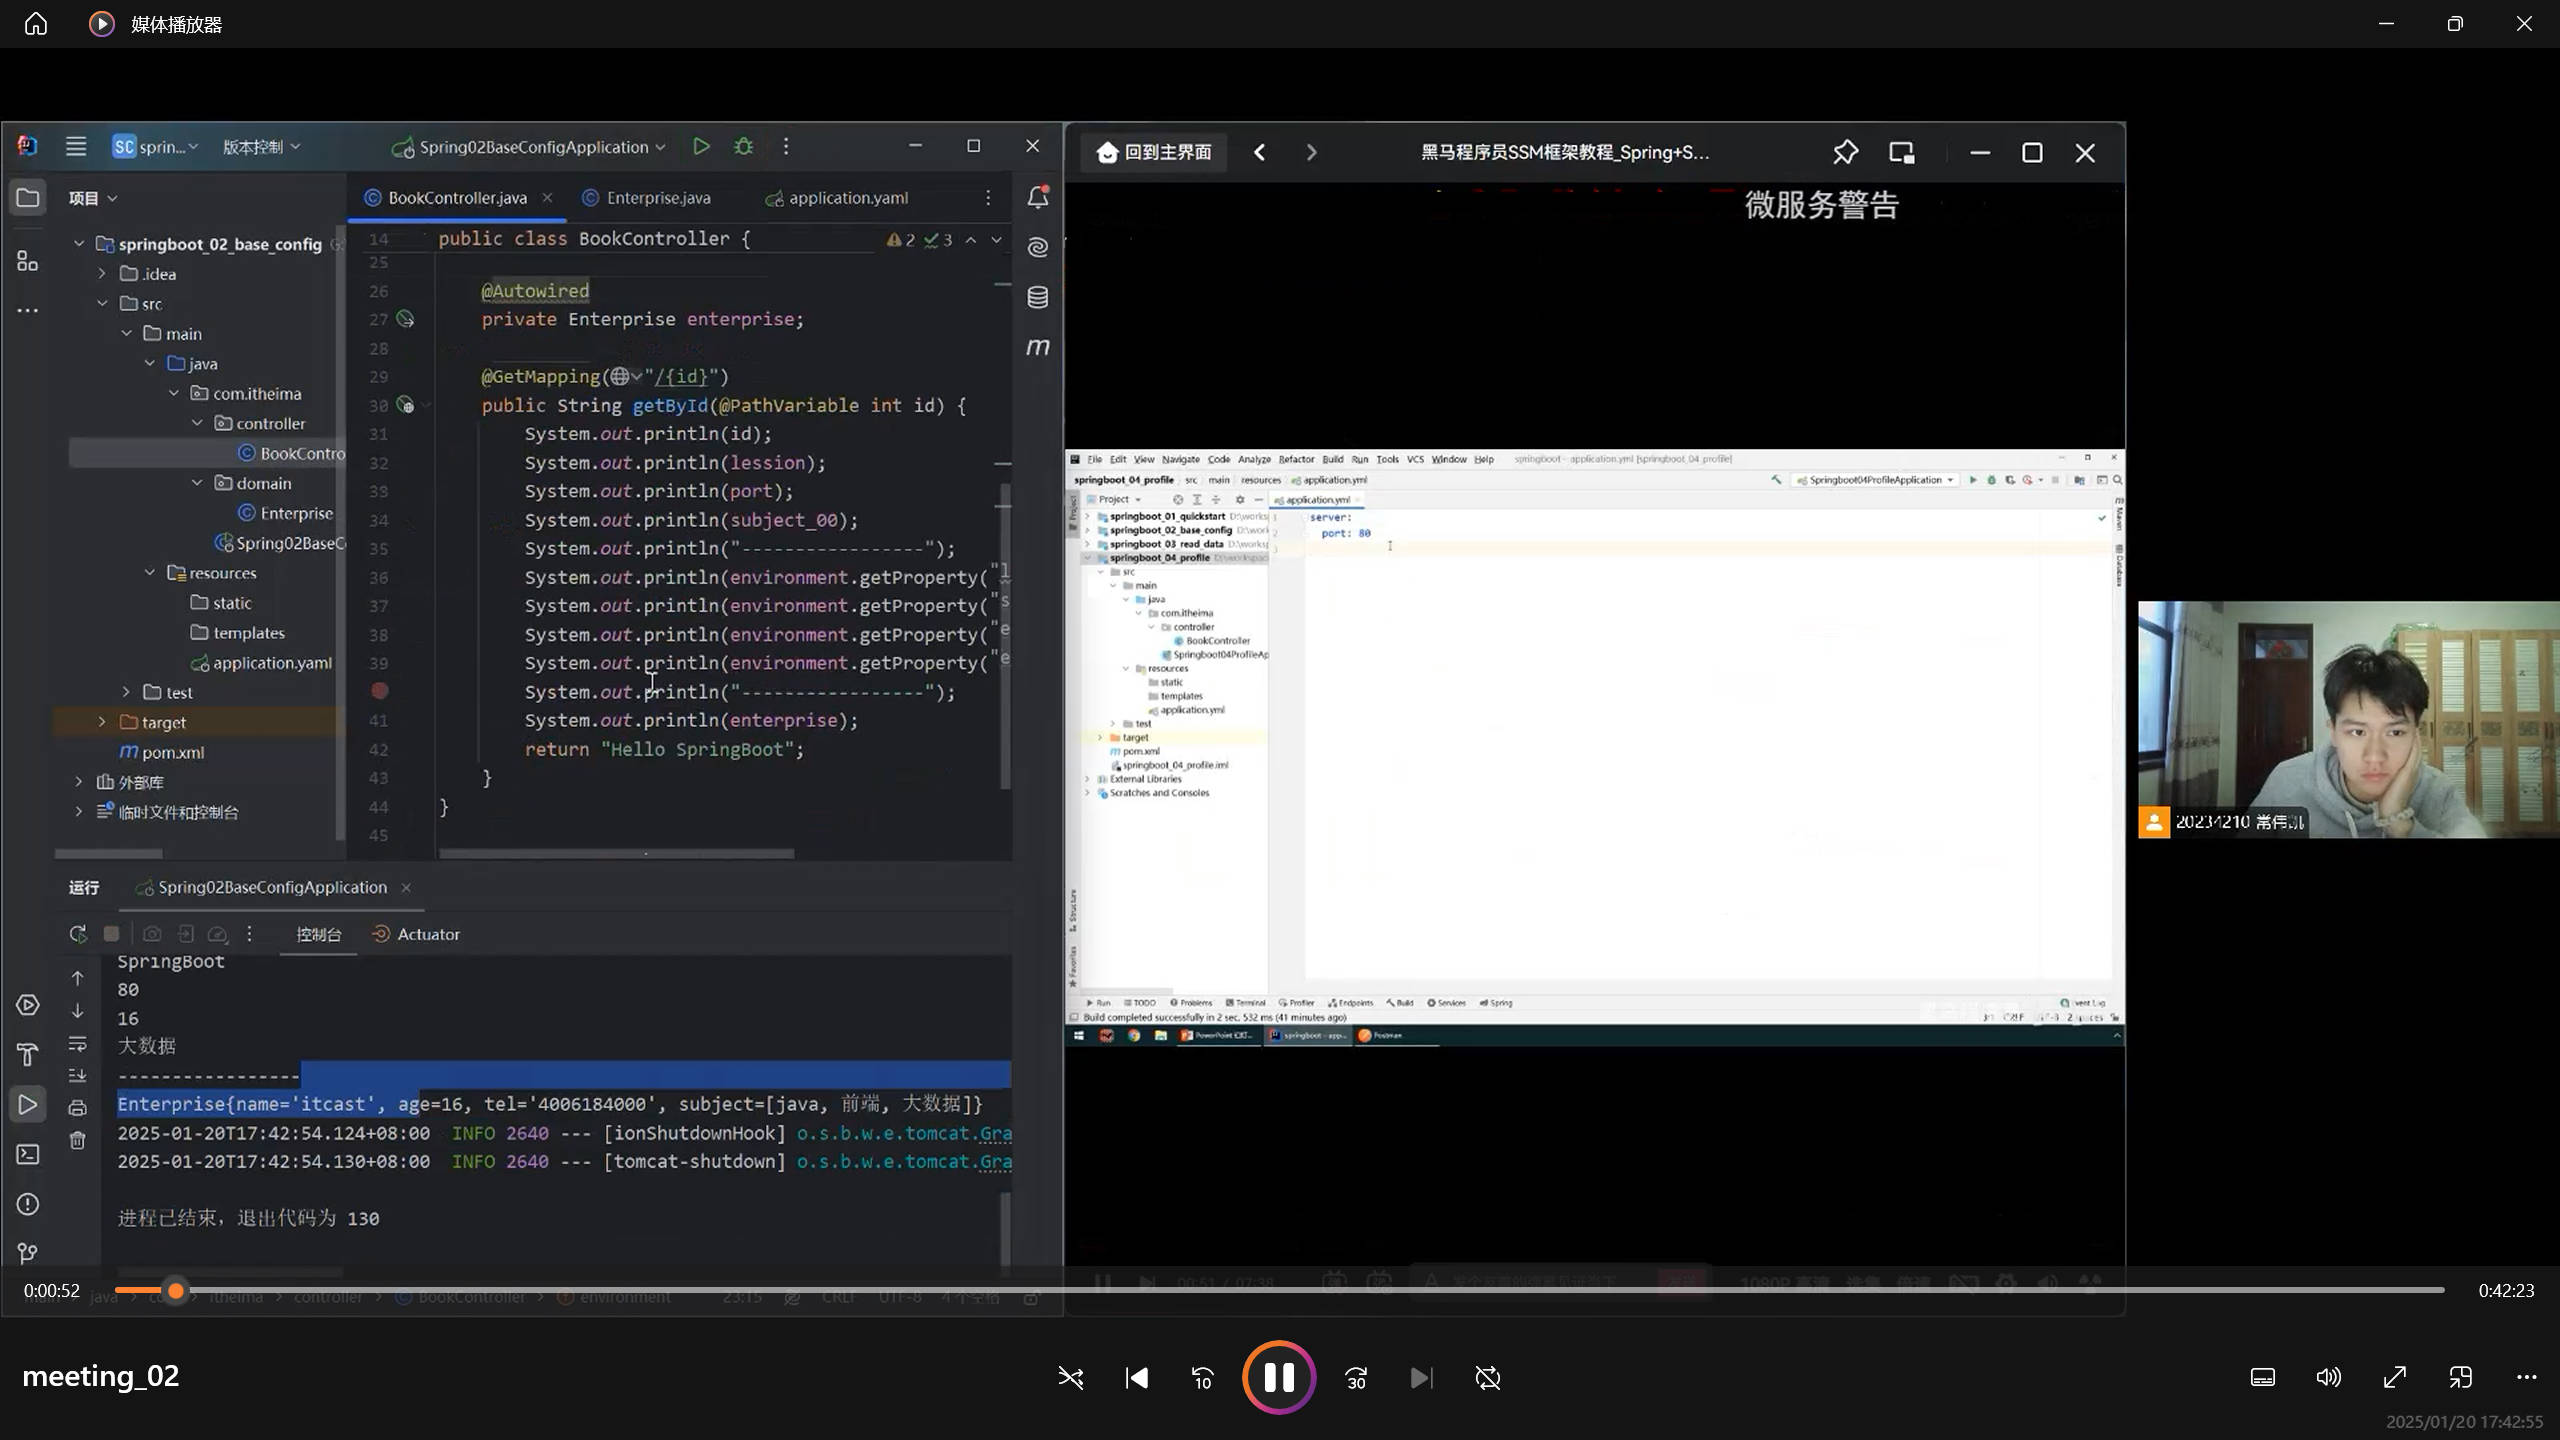This screenshot has width=2560, height=1440.
Task: Open the volume control
Action: [x=2328, y=1378]
